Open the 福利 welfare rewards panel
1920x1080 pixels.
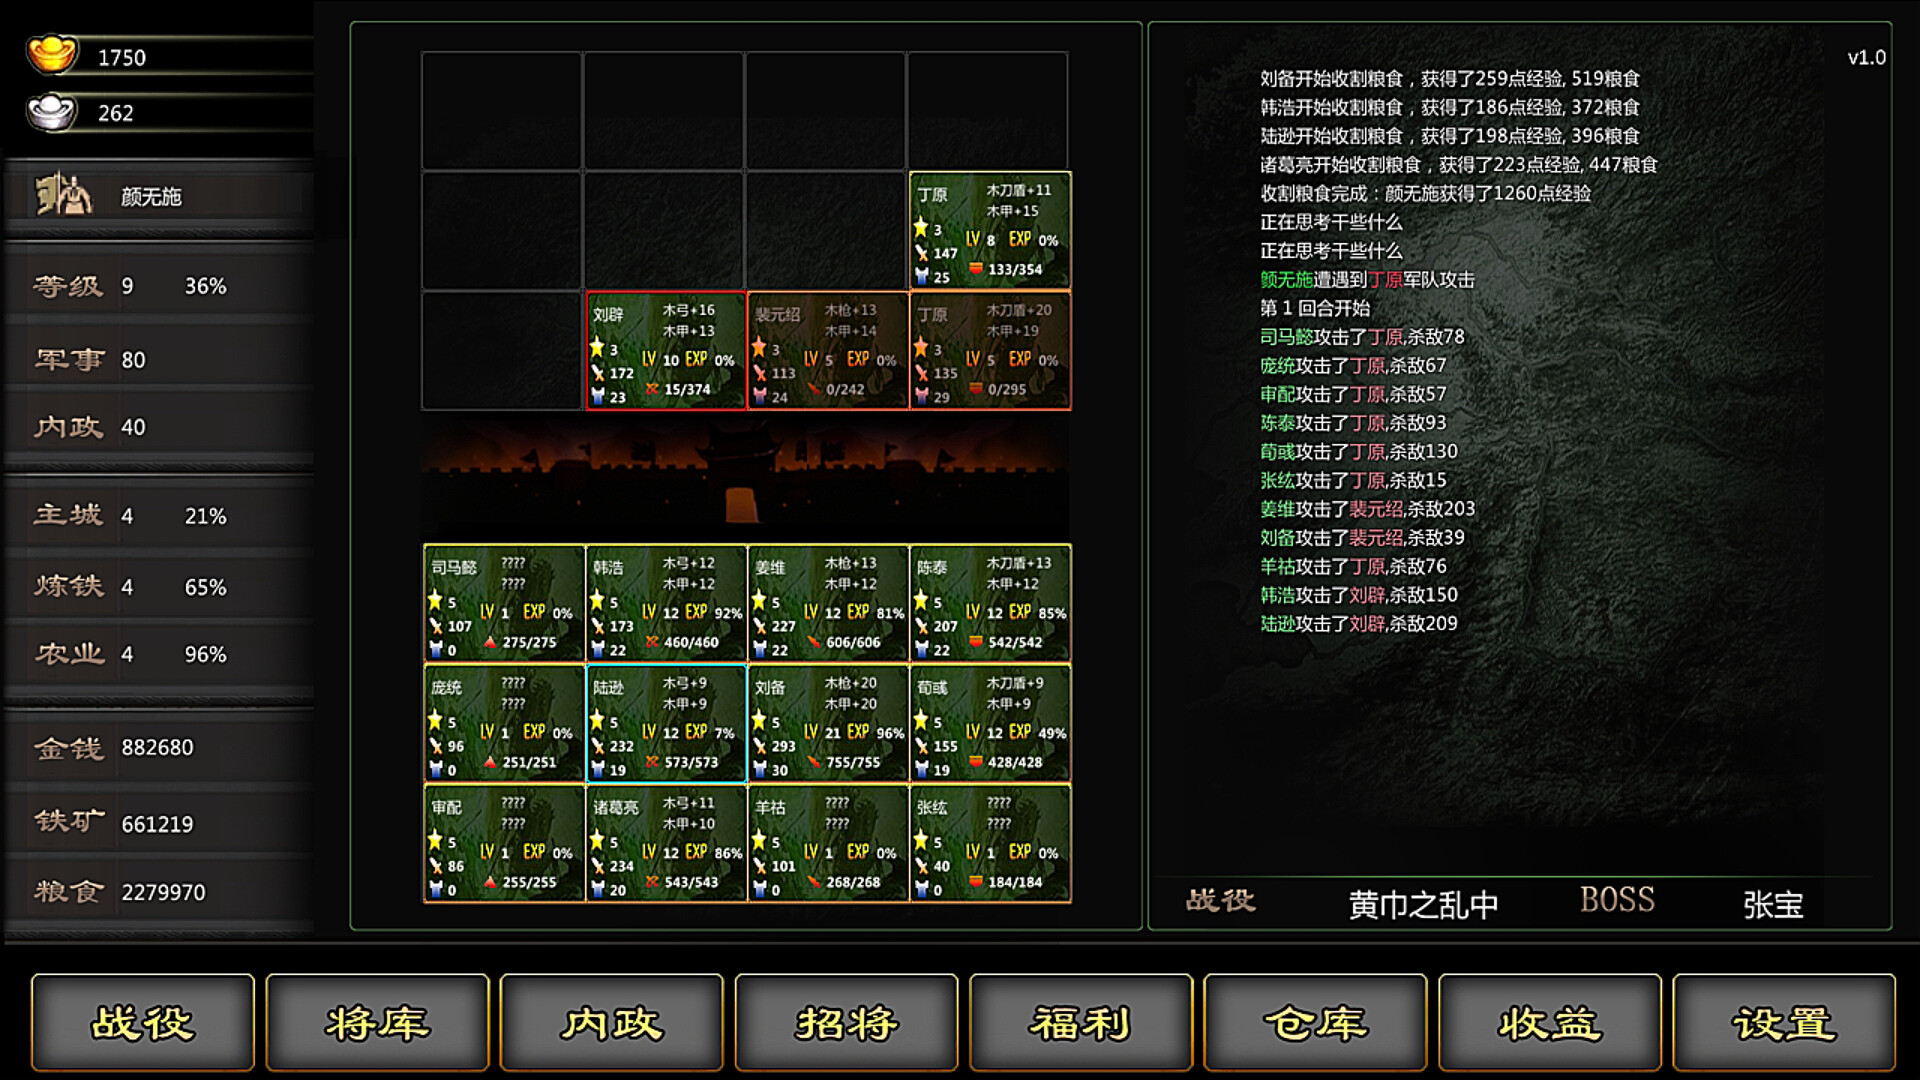[1080, 1024]
